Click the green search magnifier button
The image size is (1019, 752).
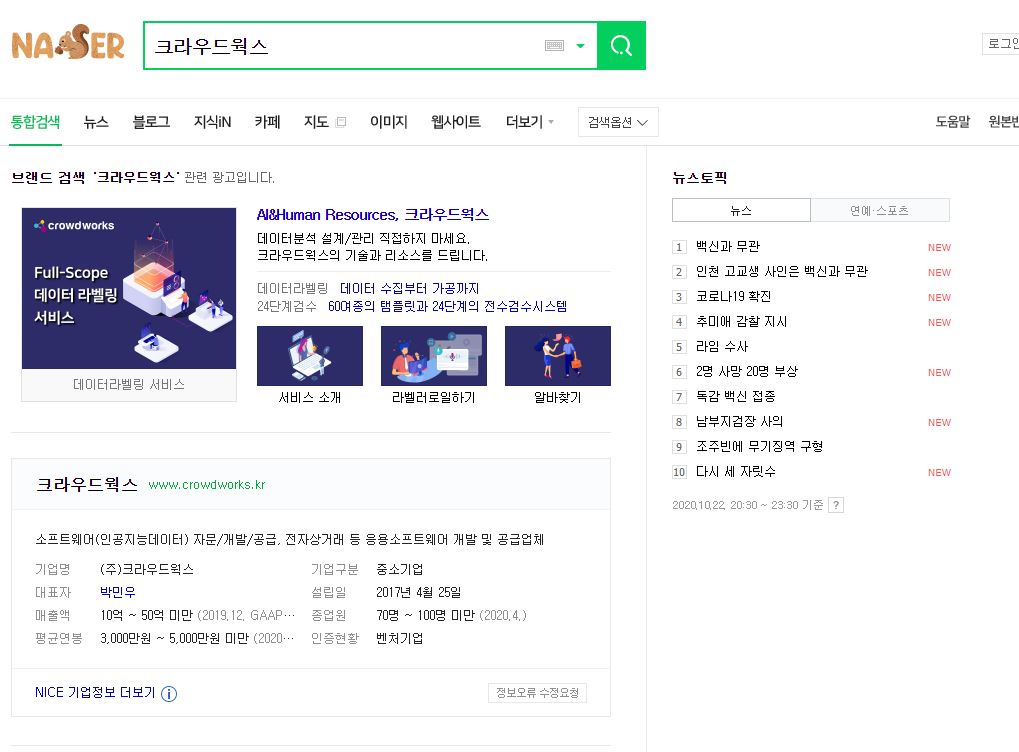pyautogui.click(x=621, y=45)
